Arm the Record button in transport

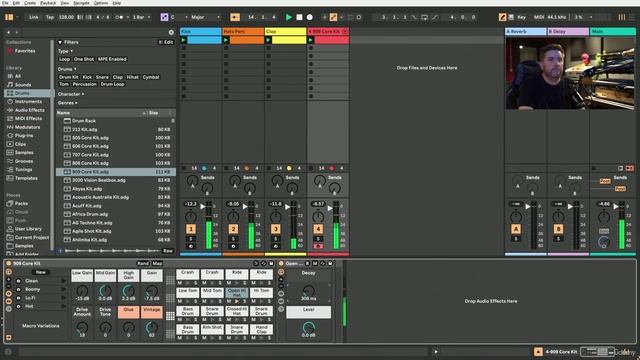point(310,17)
